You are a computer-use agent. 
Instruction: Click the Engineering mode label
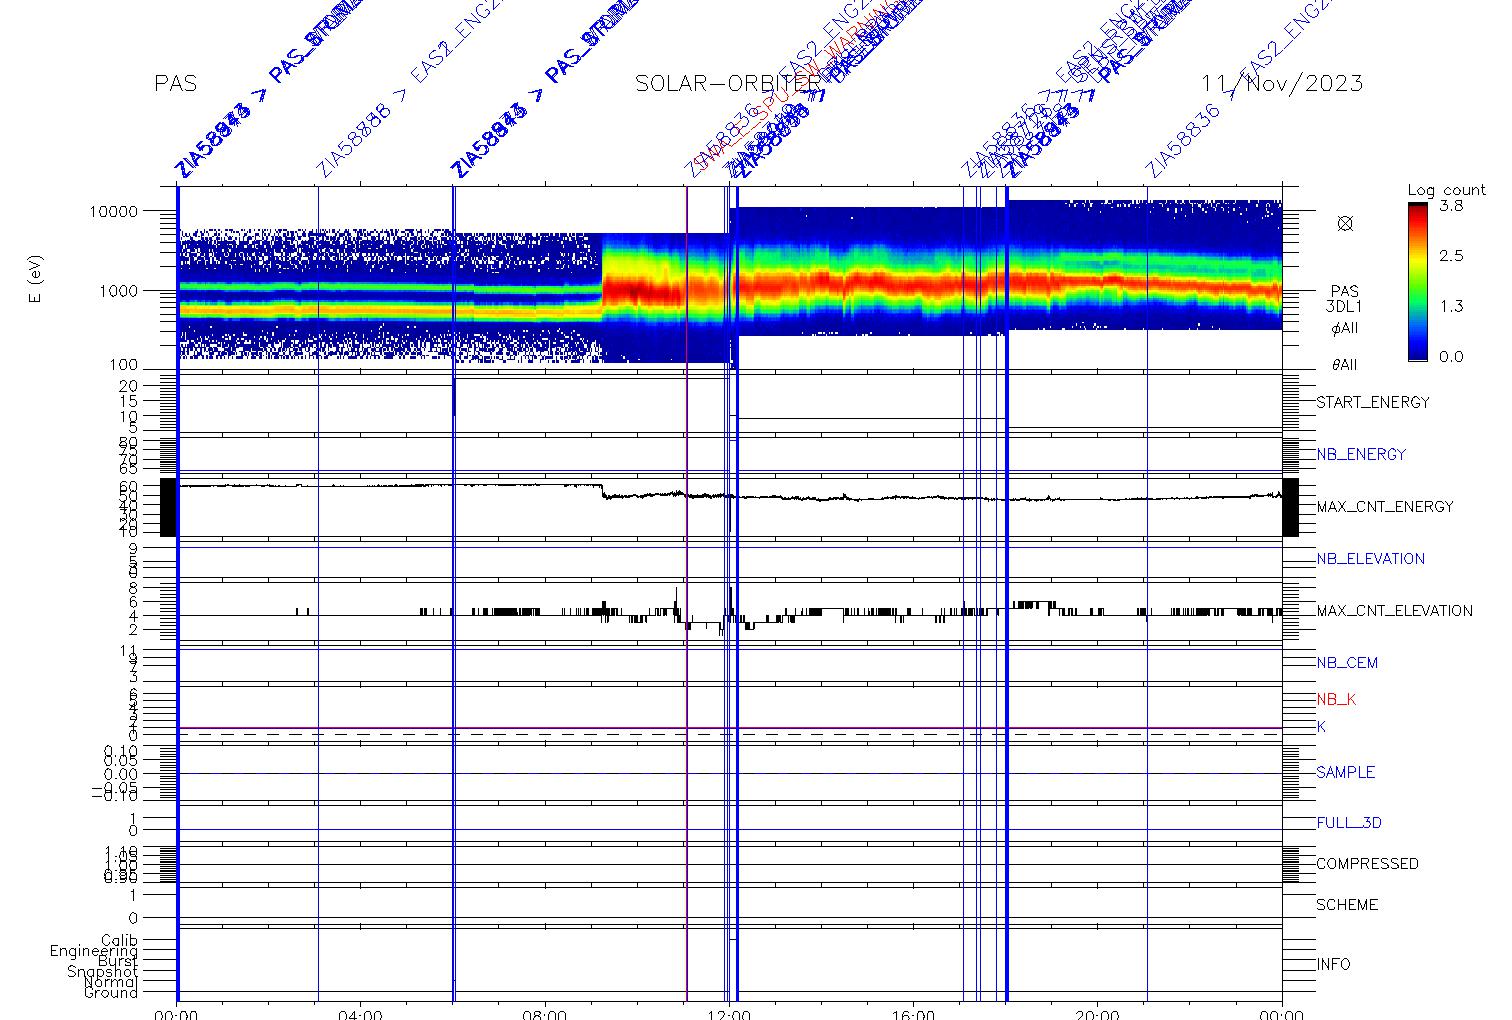[x=94, y=951]
